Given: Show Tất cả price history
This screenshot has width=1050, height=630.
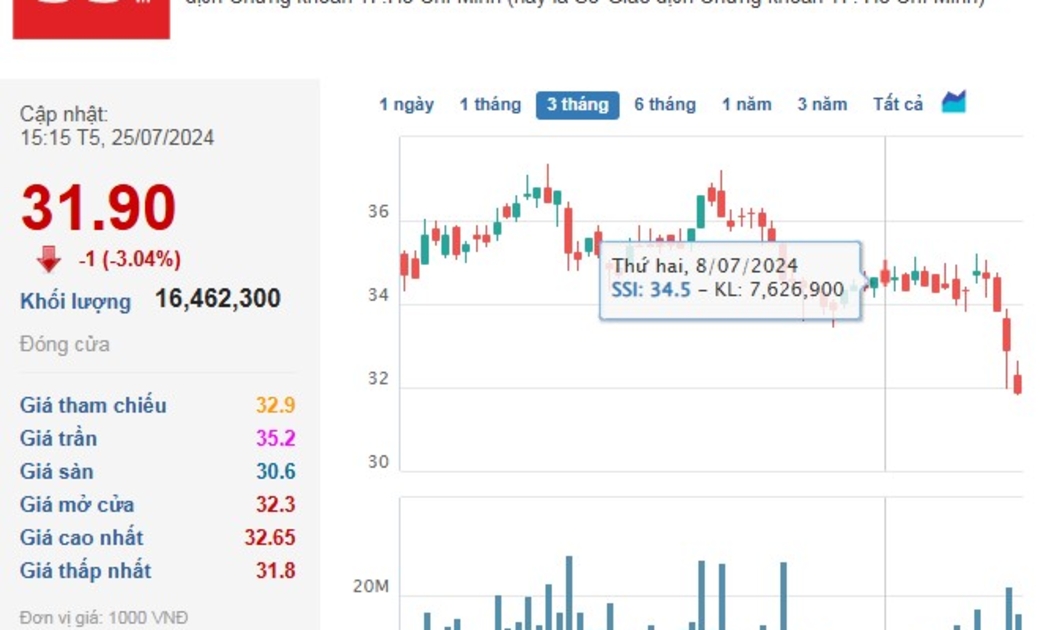Looking at the screenshot, I should click(x=897, y=104).
